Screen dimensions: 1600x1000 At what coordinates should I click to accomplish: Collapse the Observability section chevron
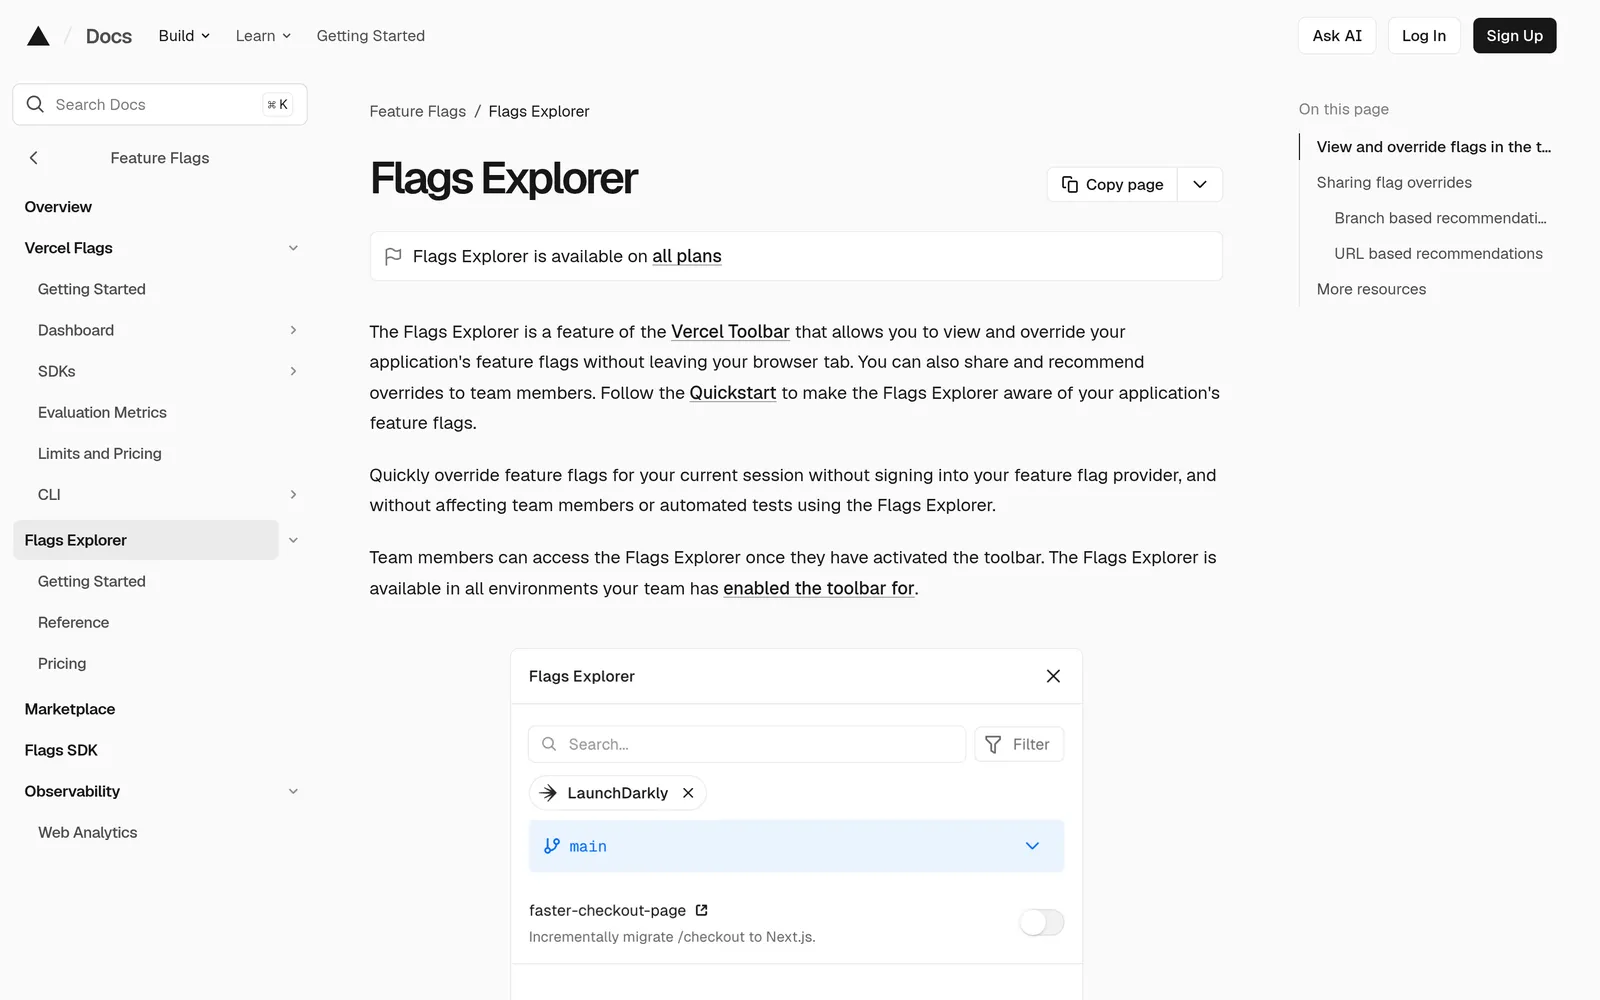click(293, 791)
